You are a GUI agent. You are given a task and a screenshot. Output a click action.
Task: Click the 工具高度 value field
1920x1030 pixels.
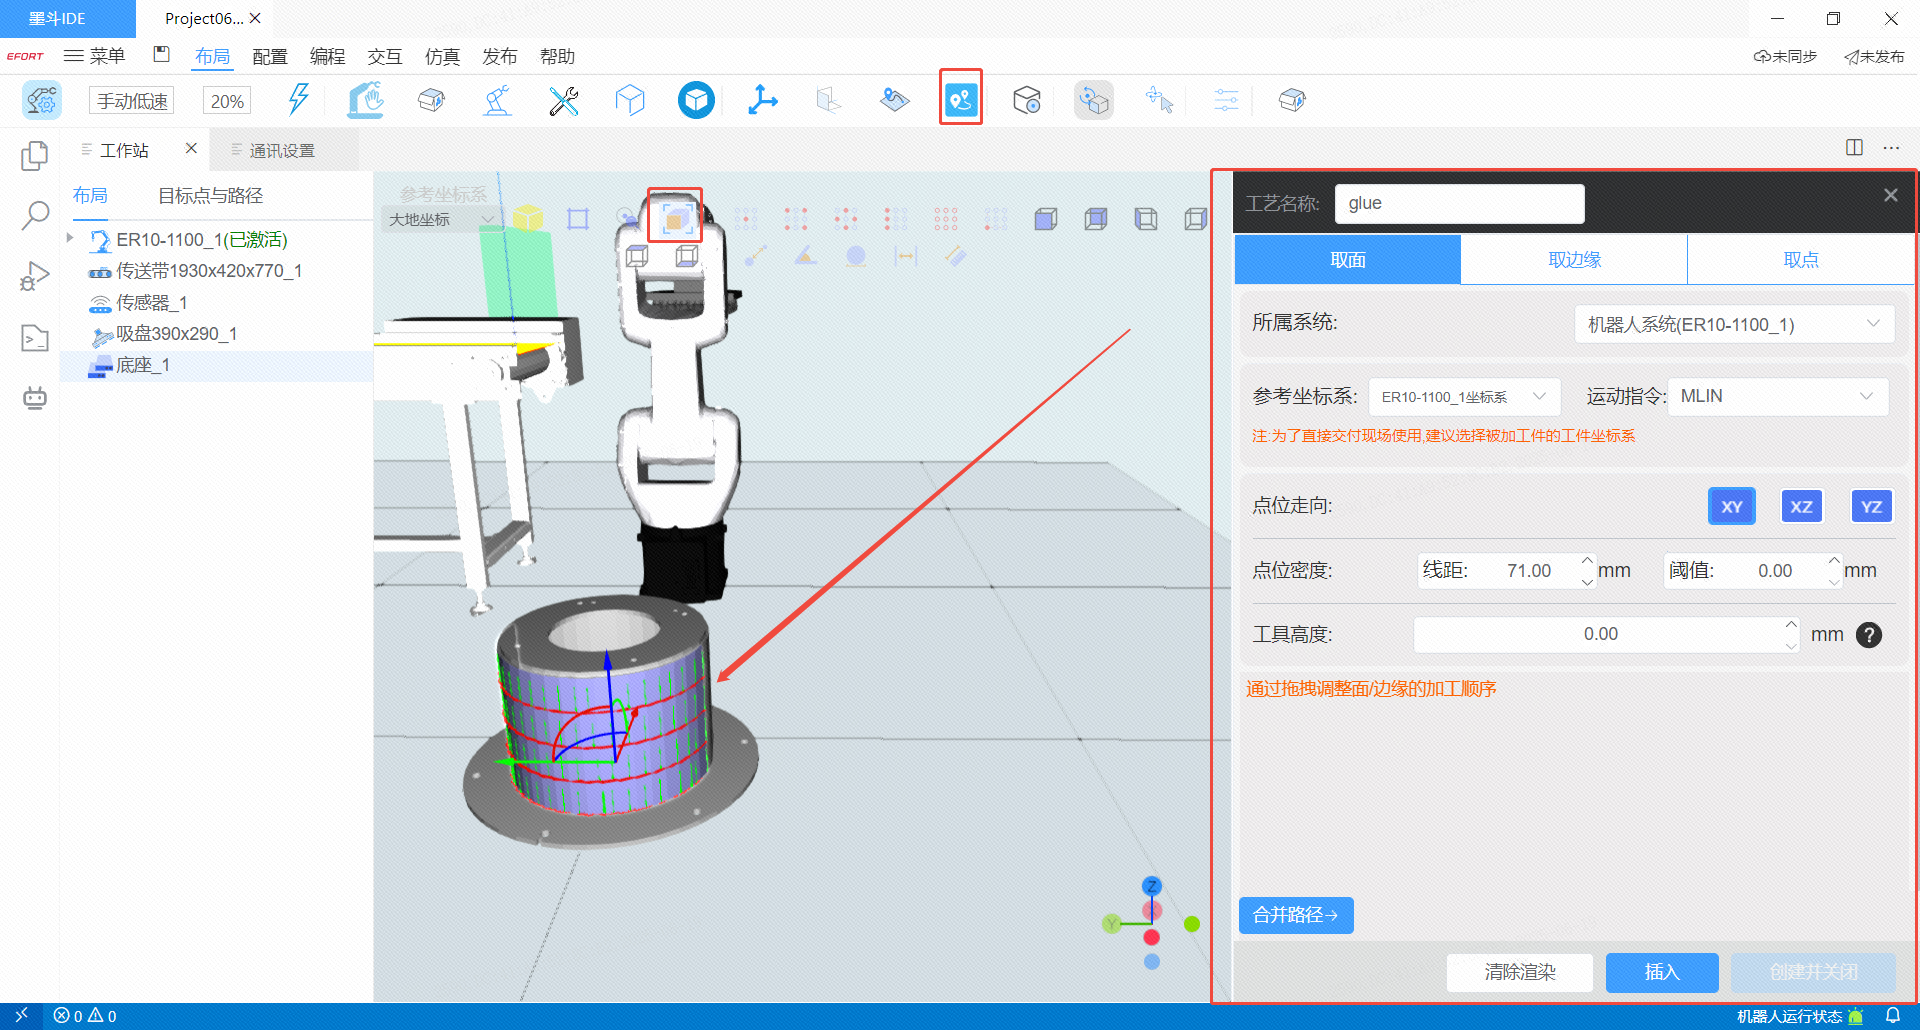(1600, 635)
